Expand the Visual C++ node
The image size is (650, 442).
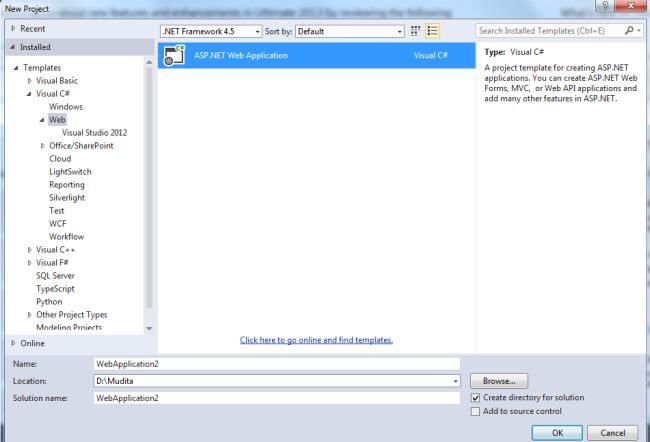tap(29, 250)
